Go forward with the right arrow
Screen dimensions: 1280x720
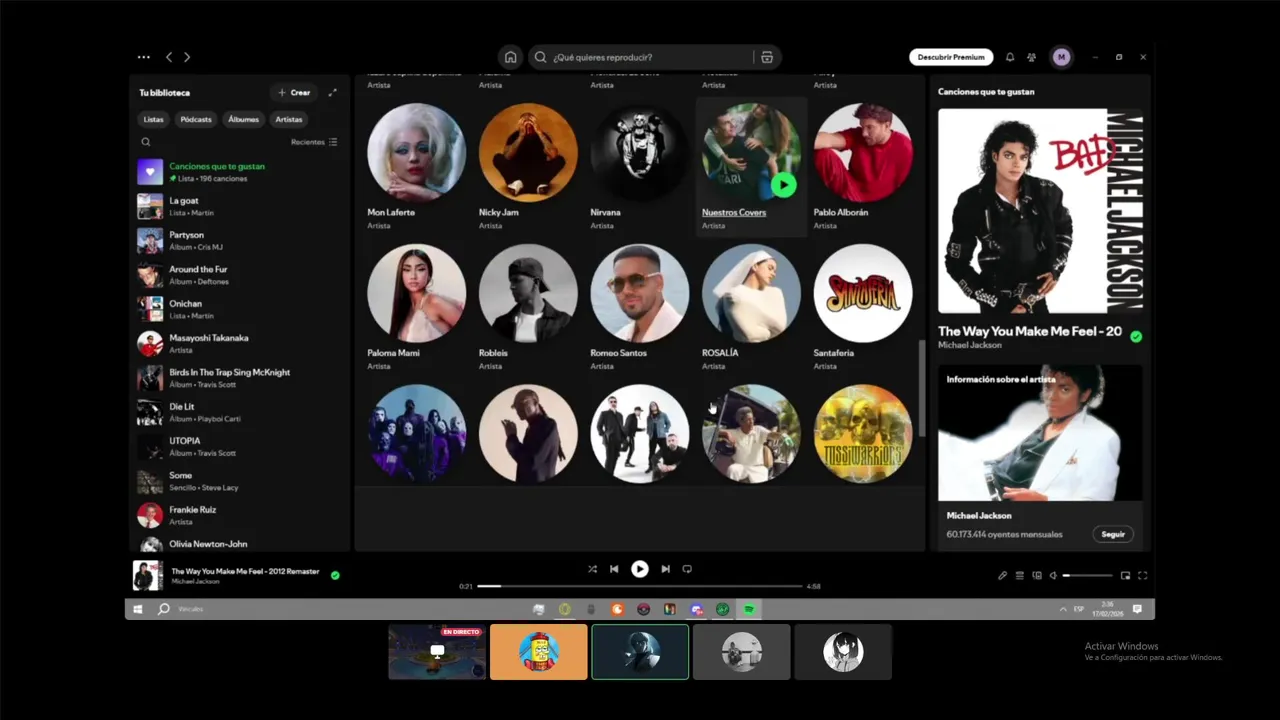187,57
